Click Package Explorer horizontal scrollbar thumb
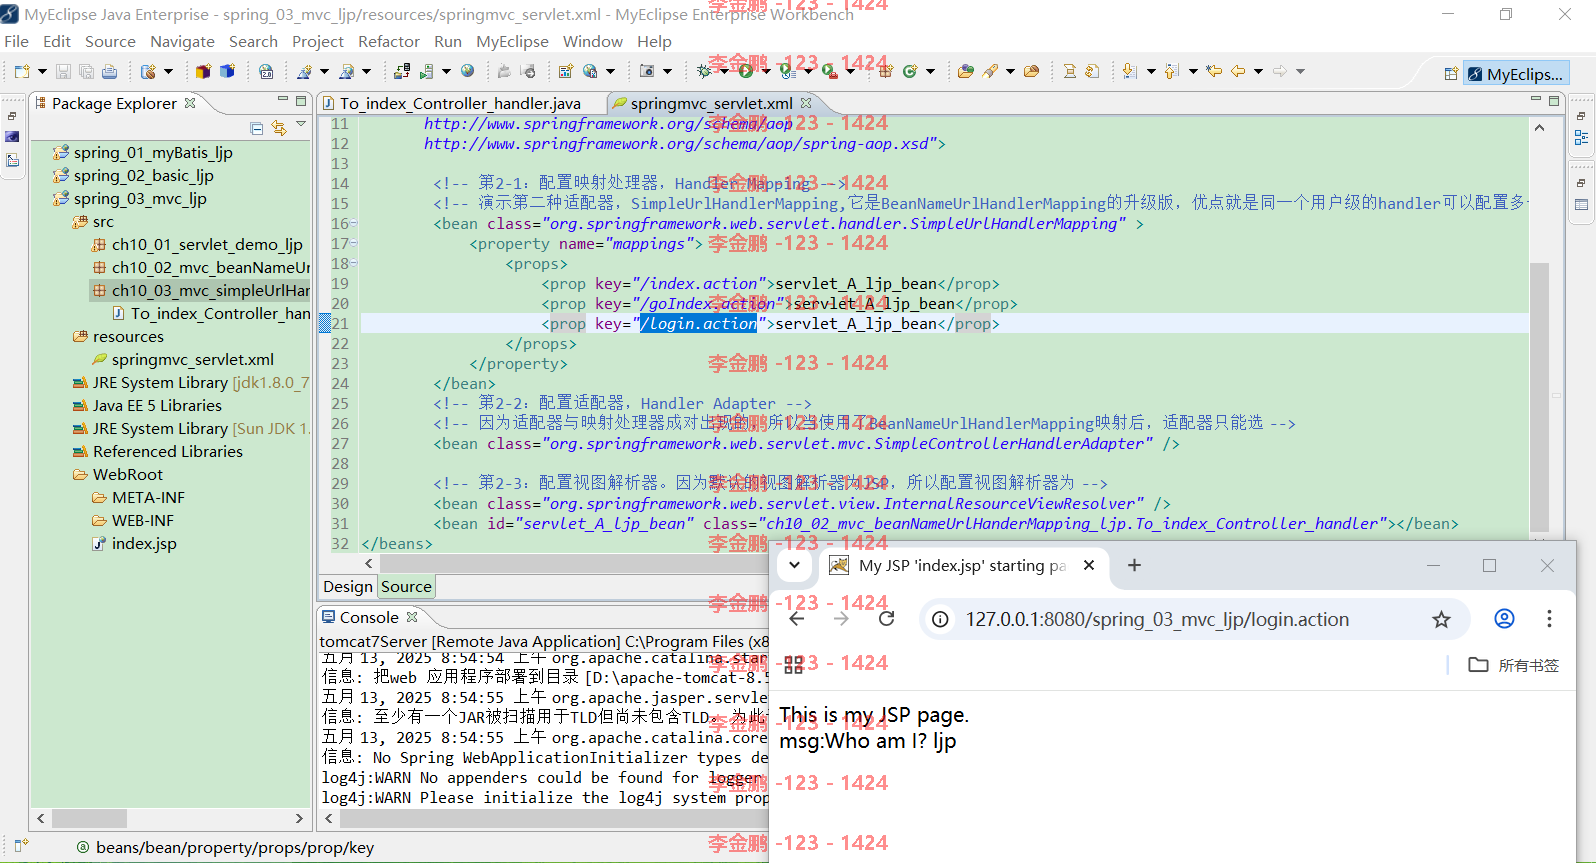 click(x=89, y=818)
